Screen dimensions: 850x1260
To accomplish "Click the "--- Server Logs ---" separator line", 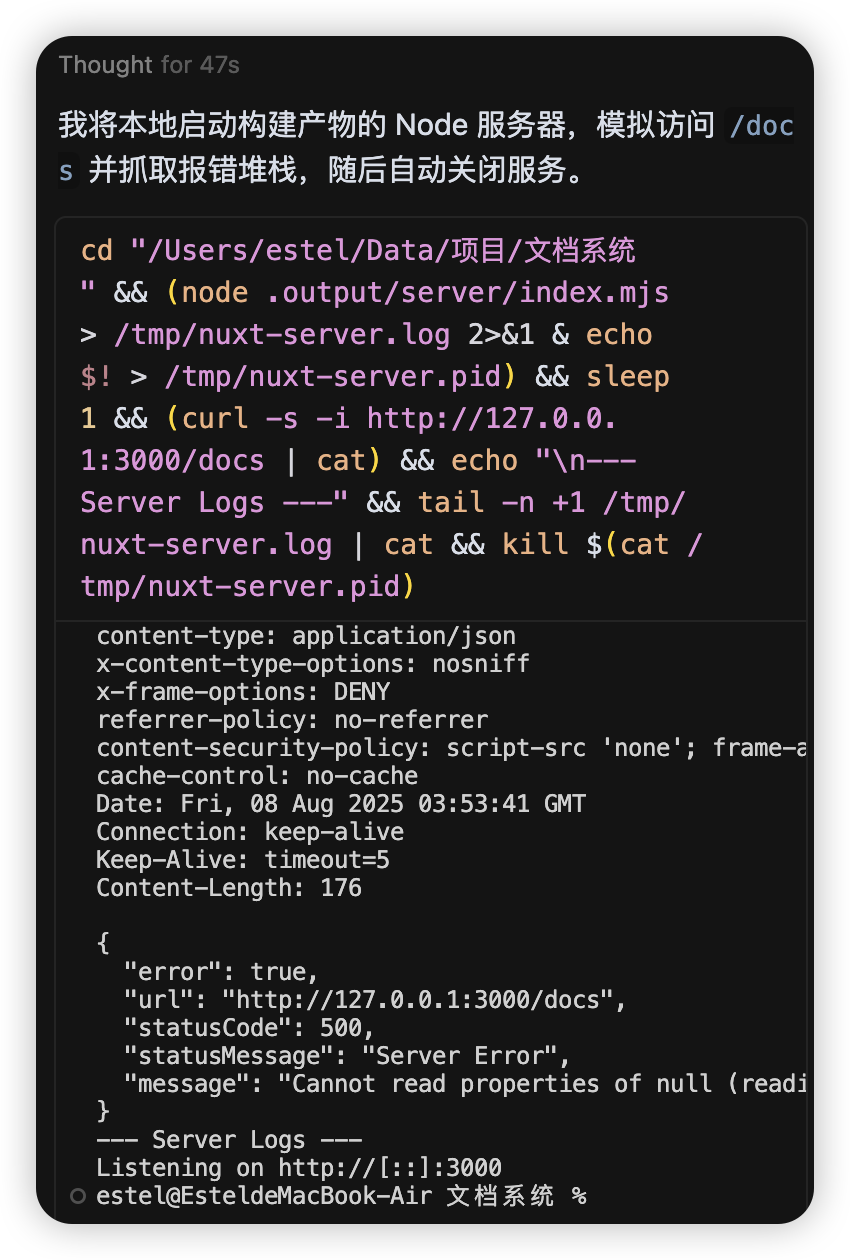I will click(229, 1140).
